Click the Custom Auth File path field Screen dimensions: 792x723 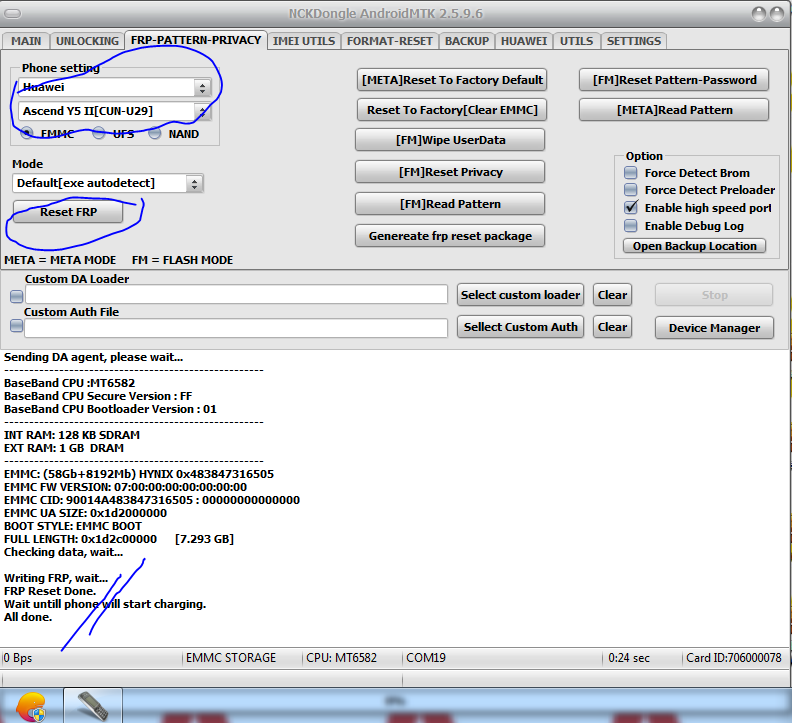tap(236, 327)
